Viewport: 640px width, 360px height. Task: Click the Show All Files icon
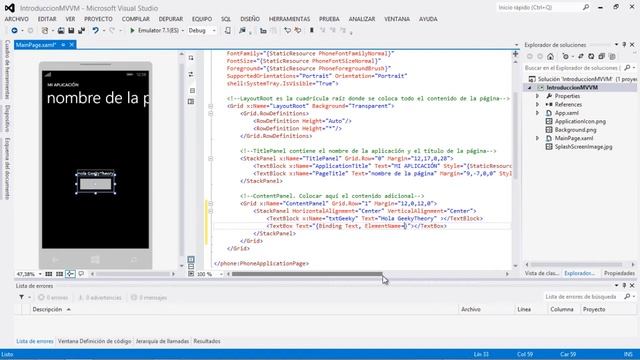pyautogui.click(x=612, y=57)
